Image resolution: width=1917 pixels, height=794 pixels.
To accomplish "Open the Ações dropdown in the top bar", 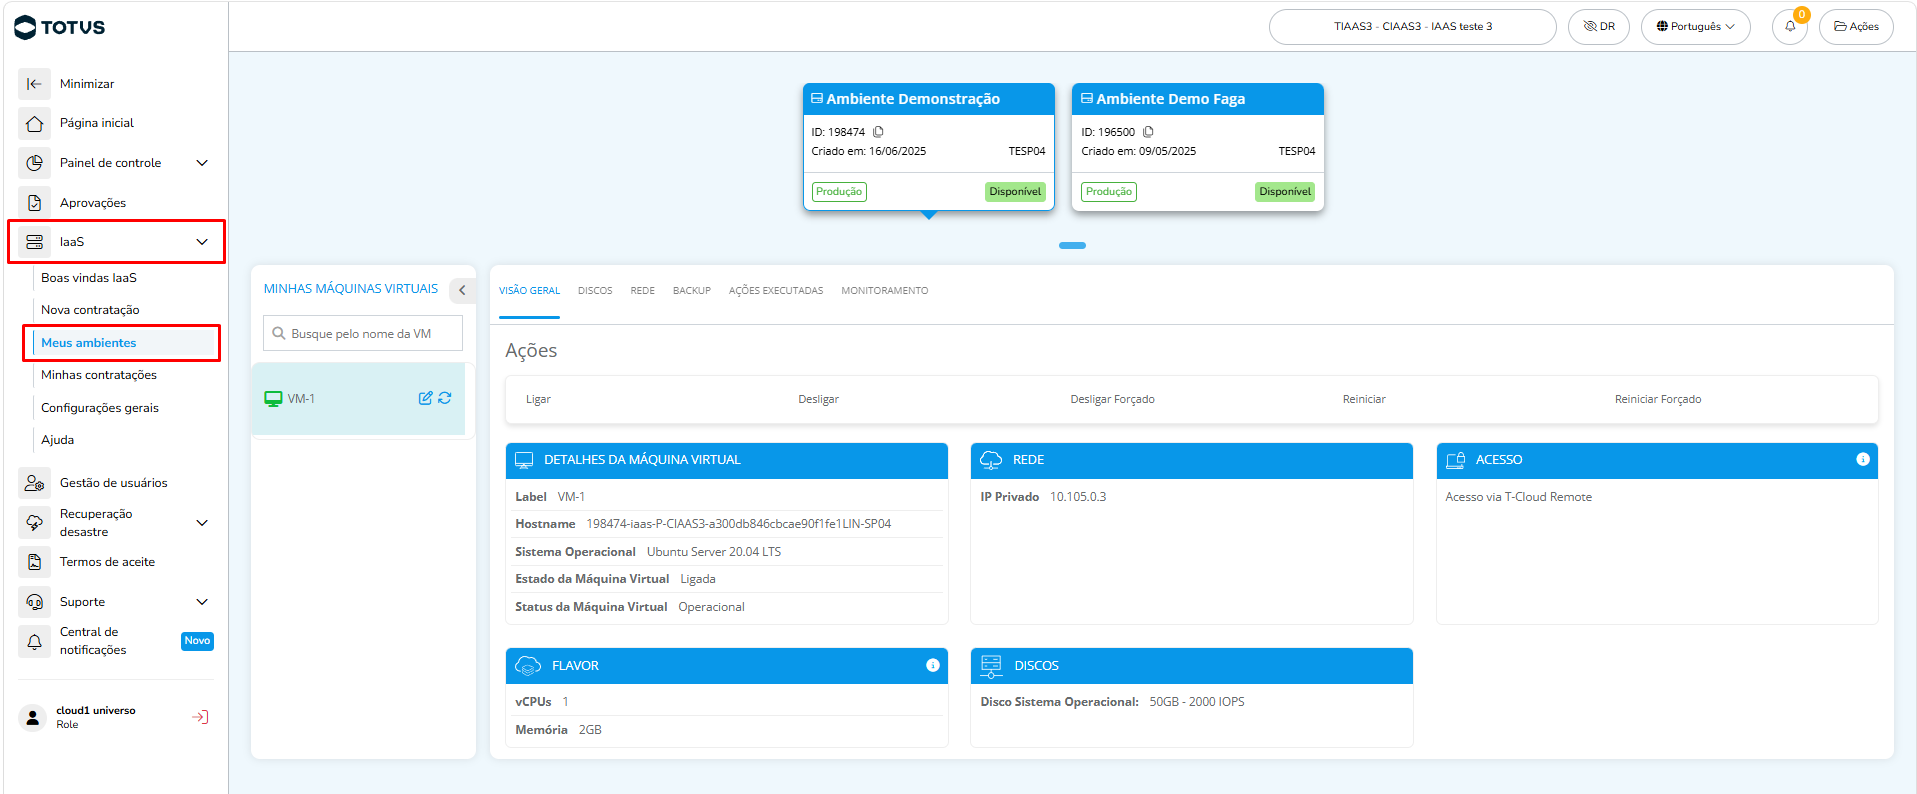I will (x=1856, y=27).
